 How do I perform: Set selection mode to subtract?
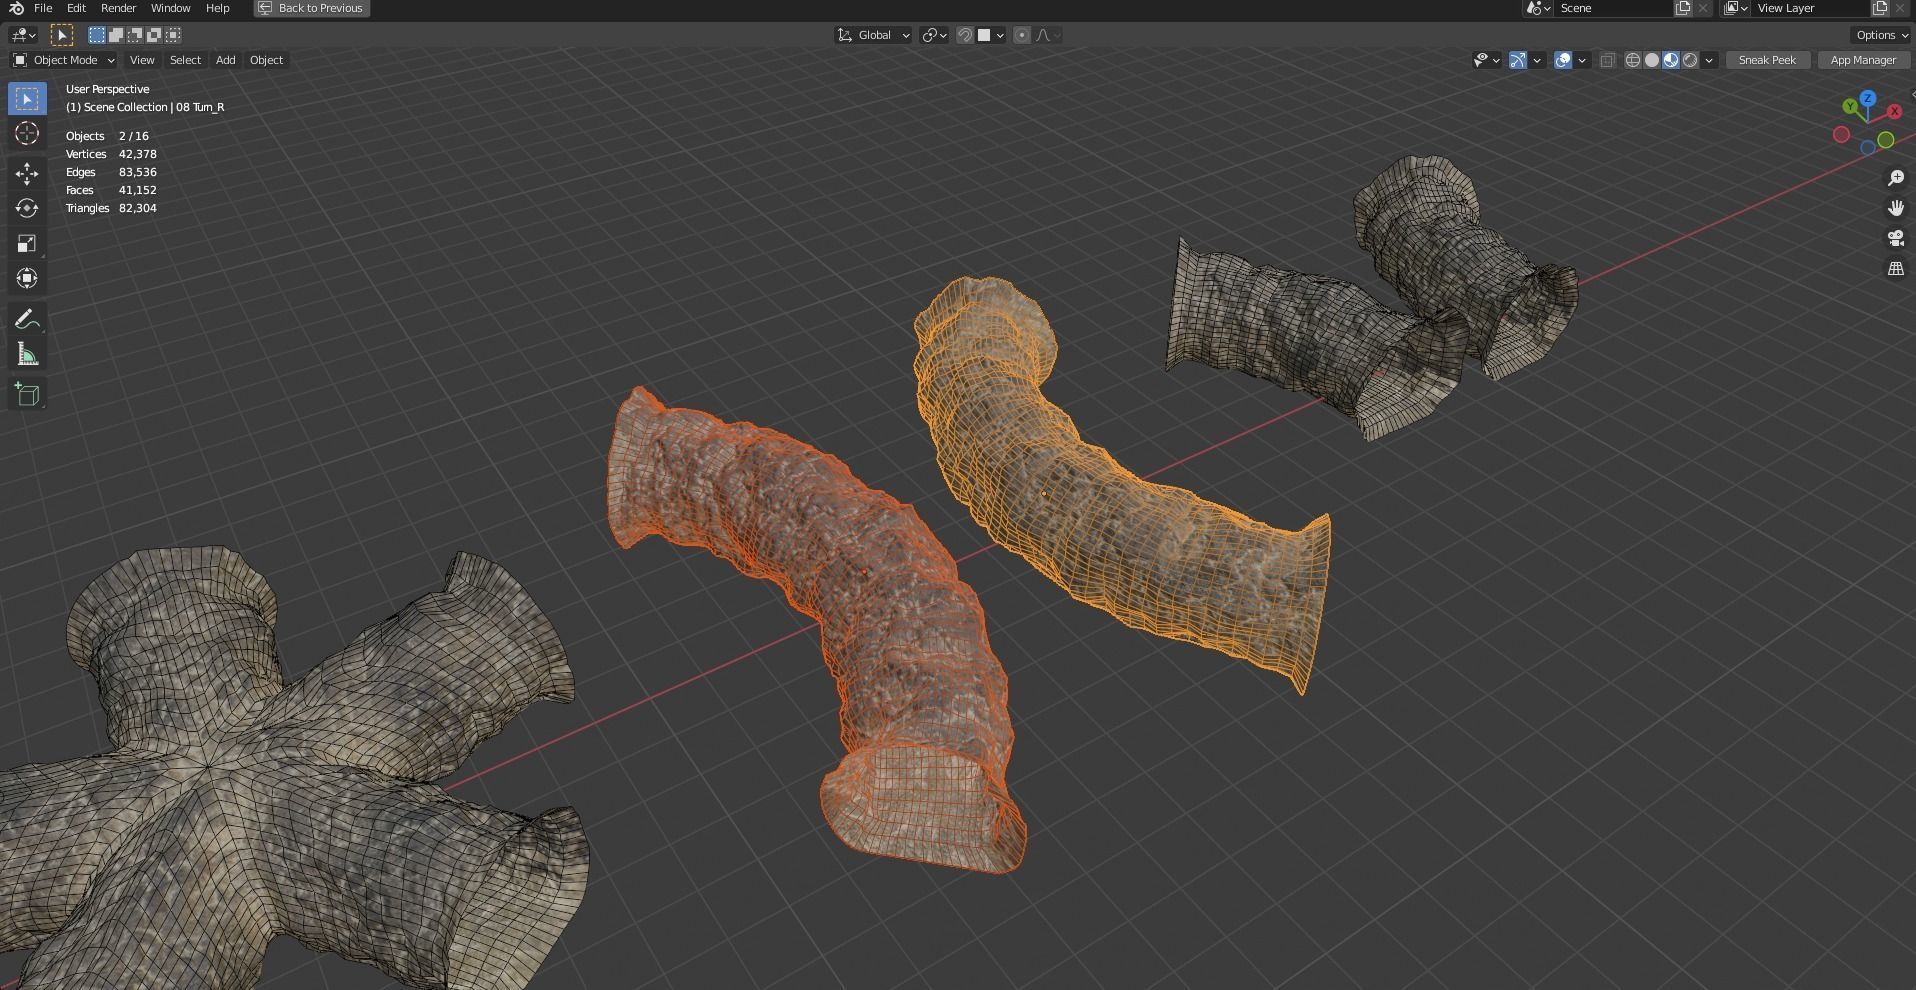point(135,35)
